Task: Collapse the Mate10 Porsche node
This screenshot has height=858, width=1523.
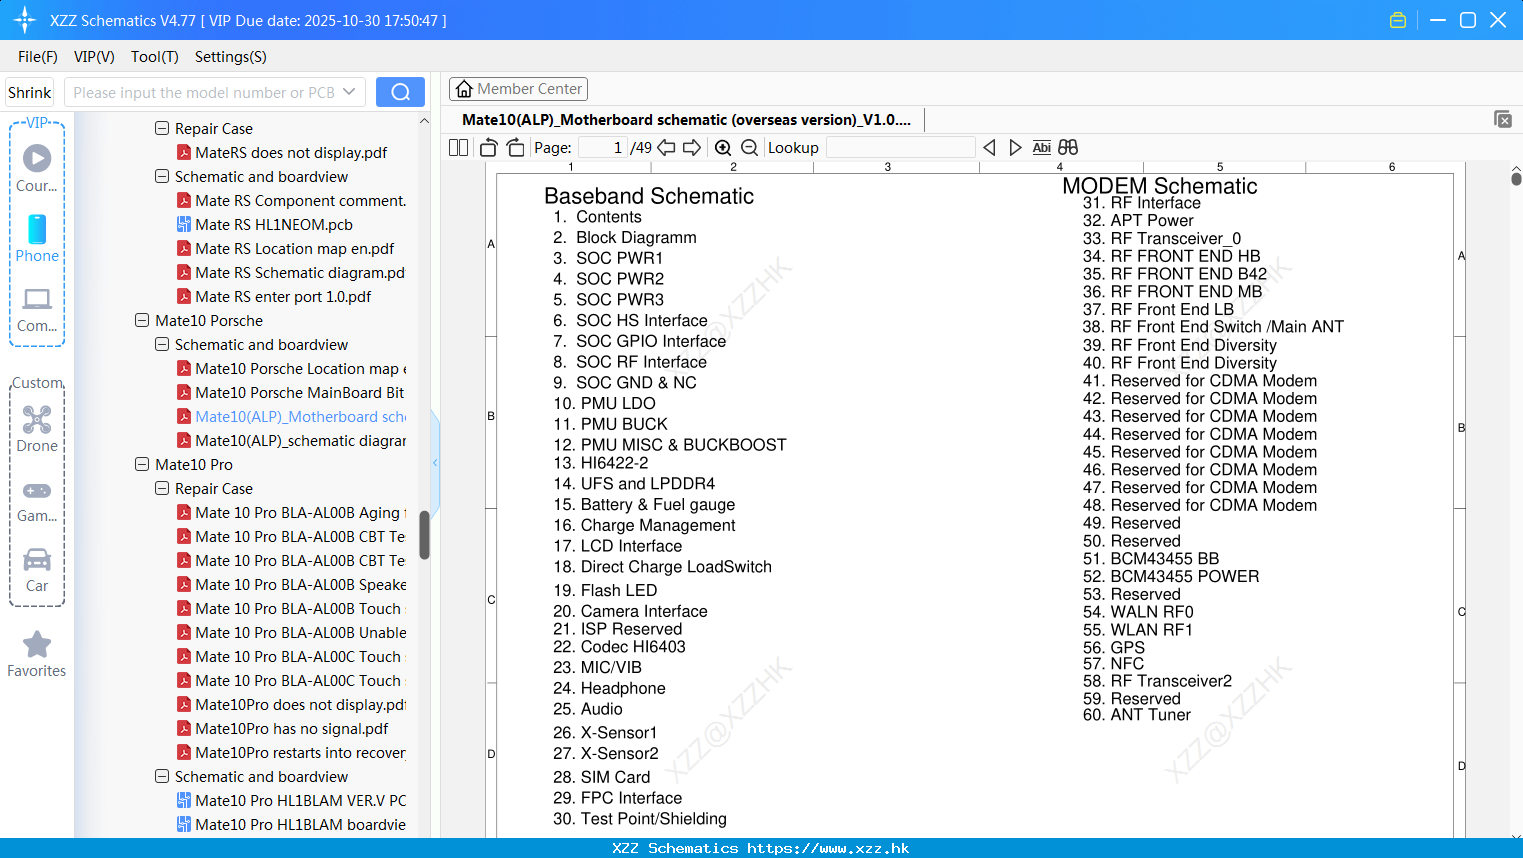Action: (142, 320)
